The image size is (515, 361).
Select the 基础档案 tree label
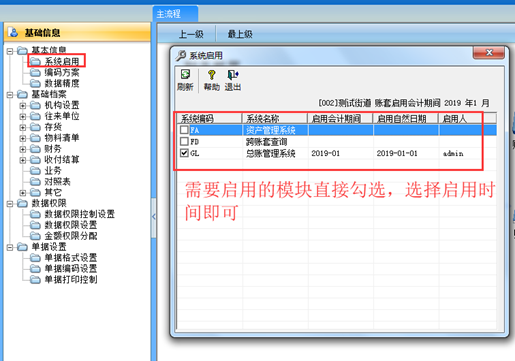(x=49, y=94)
